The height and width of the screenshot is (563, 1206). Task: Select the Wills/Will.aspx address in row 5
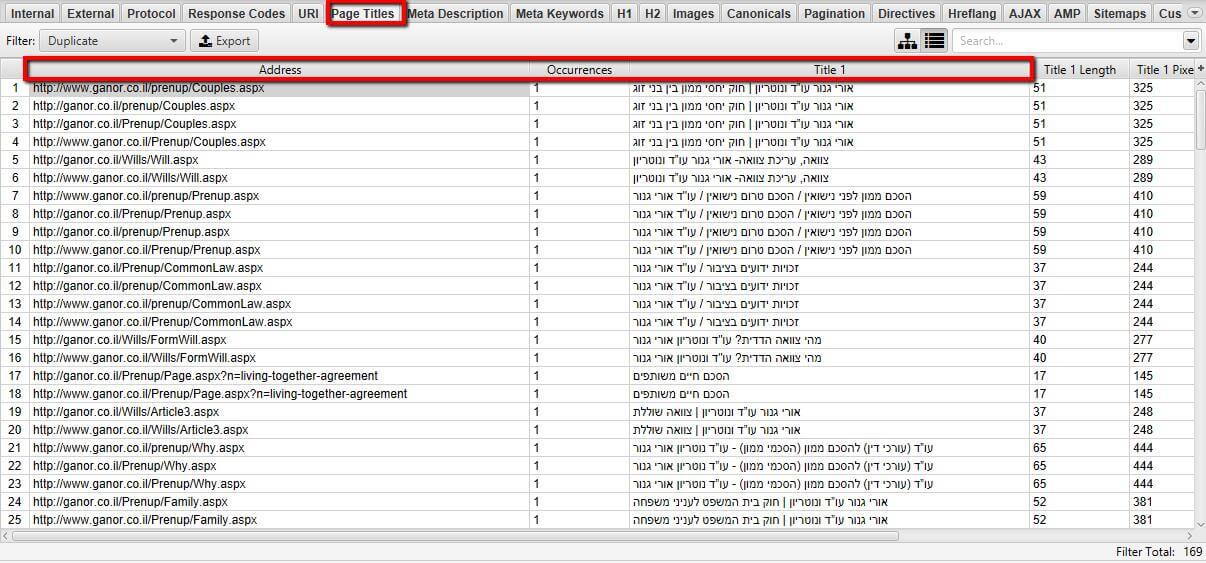pyautogui.click(x=115, y=160)
